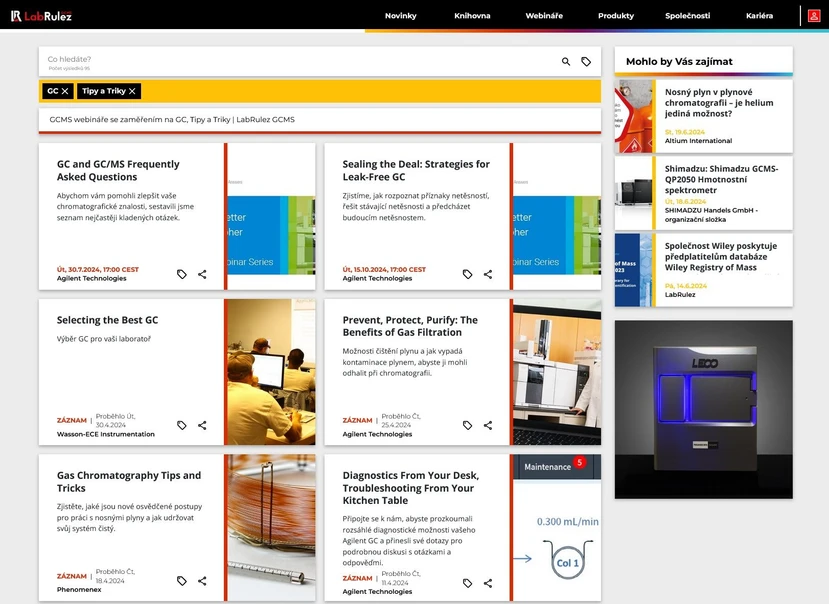Share the GC and GC/MS Frequently Asked Questions webinar
Screen dimensions: 829x604
(x=202, y=274)
